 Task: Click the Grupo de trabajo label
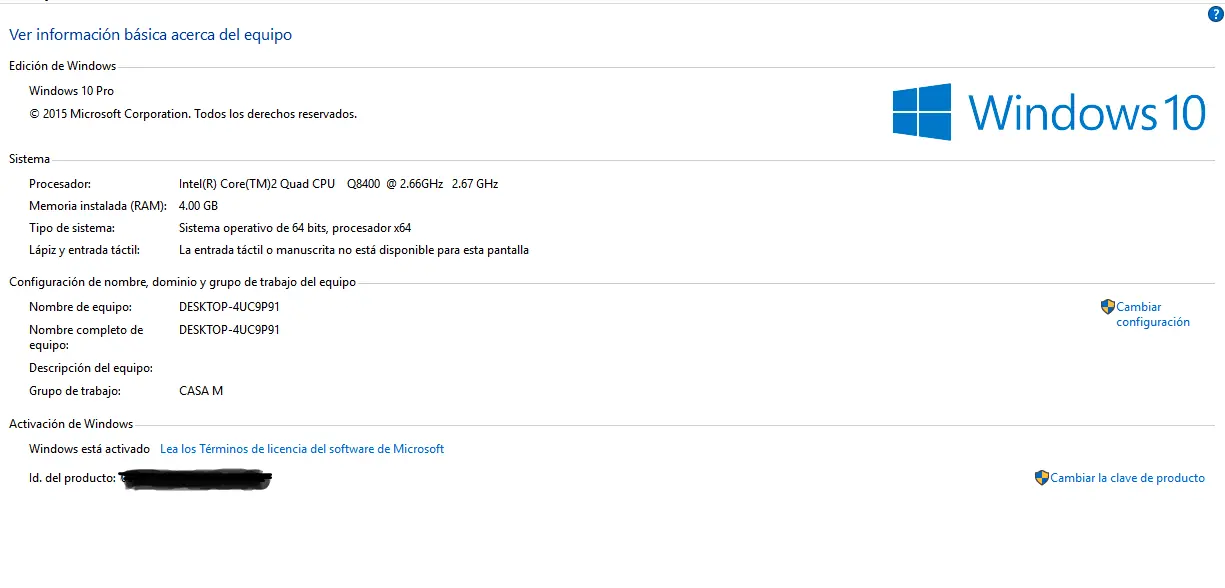(75, 391)
